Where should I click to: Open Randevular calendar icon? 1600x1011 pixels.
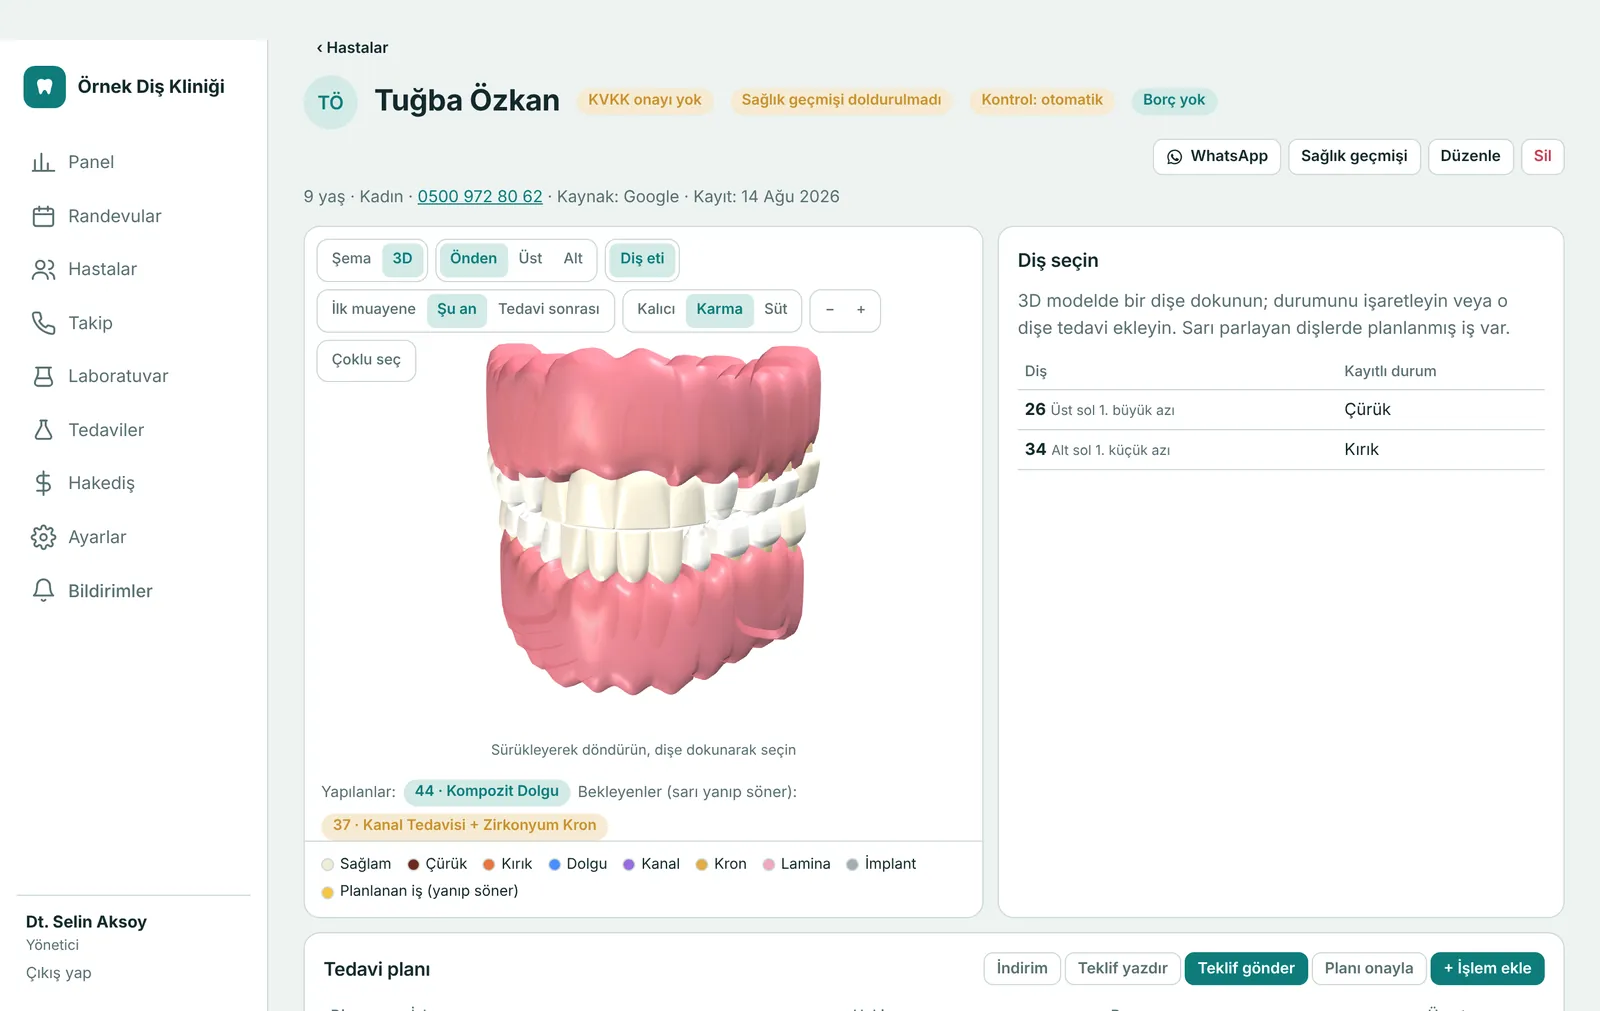tap(43, 216)
